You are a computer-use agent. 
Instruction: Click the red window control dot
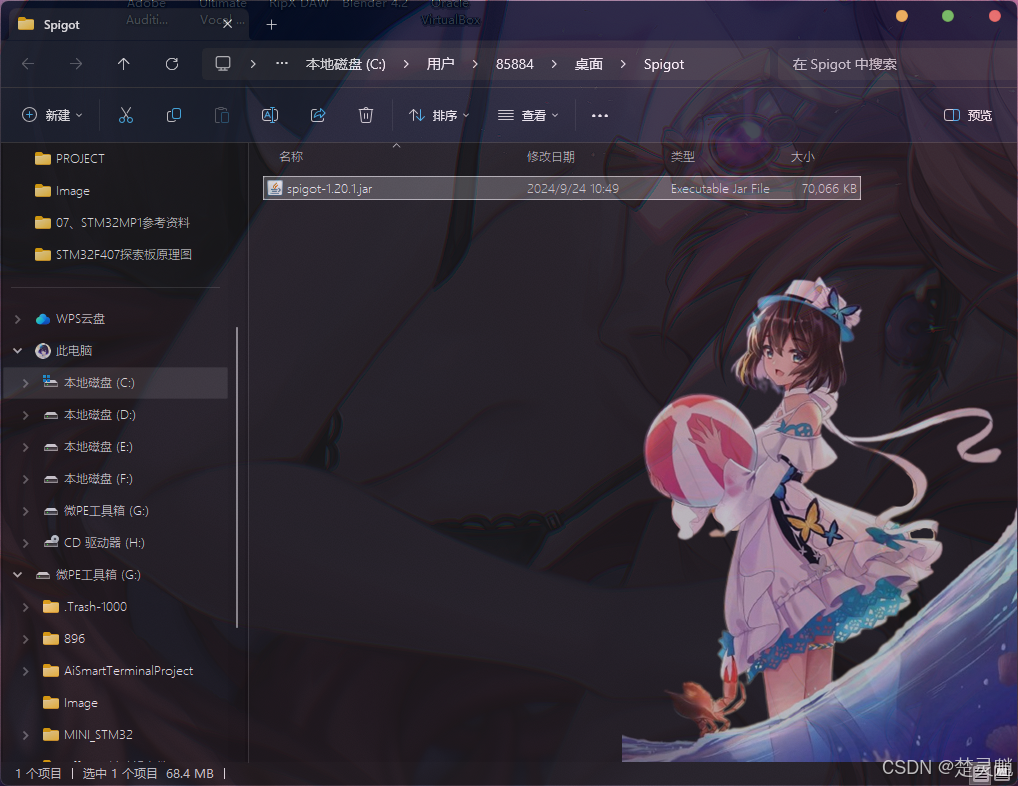(x=994, y=16)
